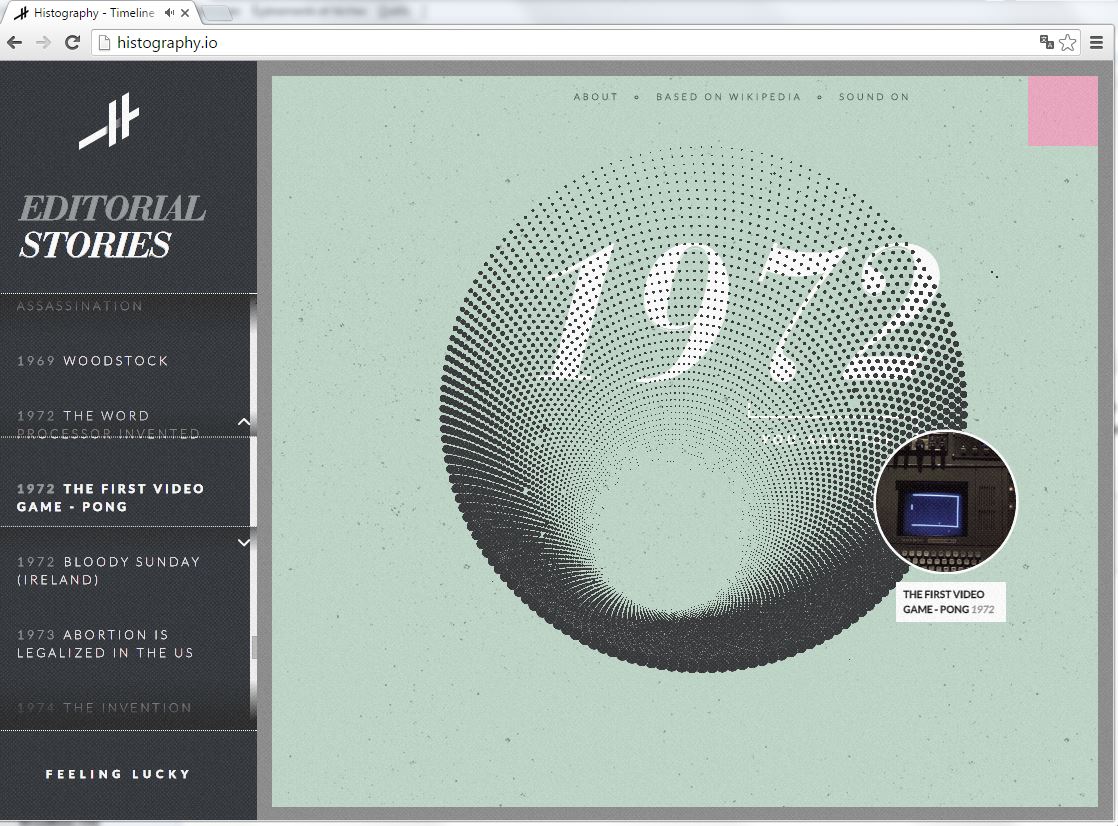Select 1973 Abortion Is Legalized story

click(105, 644)
